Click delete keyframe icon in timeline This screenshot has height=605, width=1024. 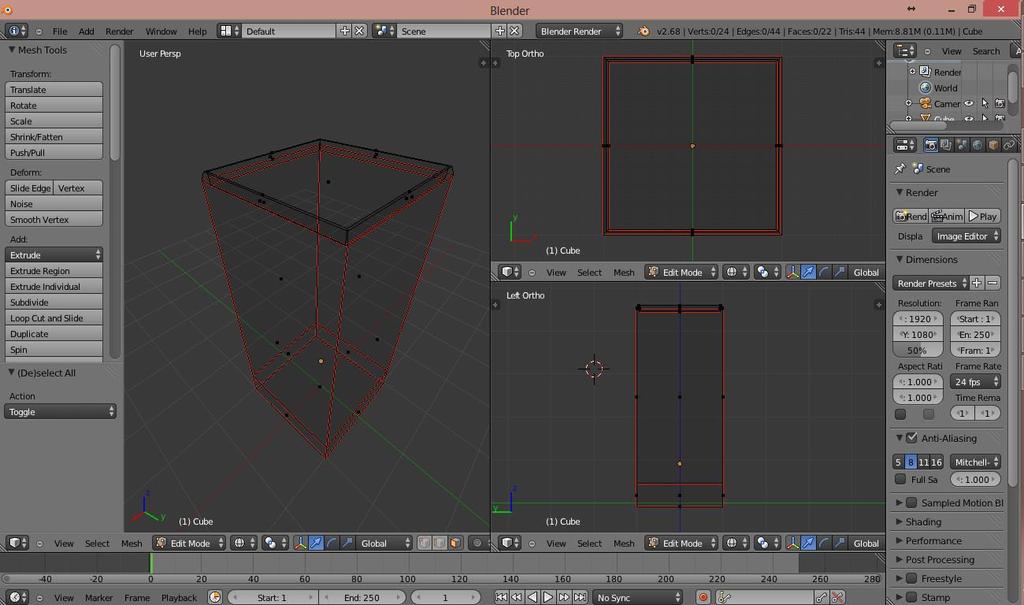[837, 597]
